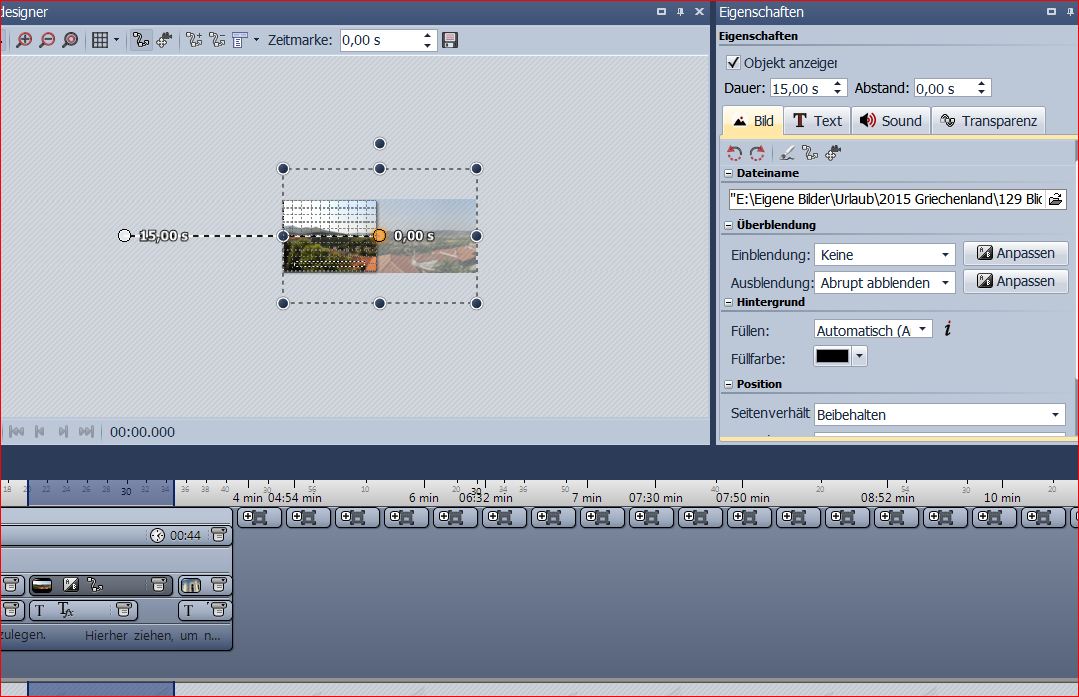Collapse the Dateiname section
Screen dimensions: 1079x697
(729, 174)
